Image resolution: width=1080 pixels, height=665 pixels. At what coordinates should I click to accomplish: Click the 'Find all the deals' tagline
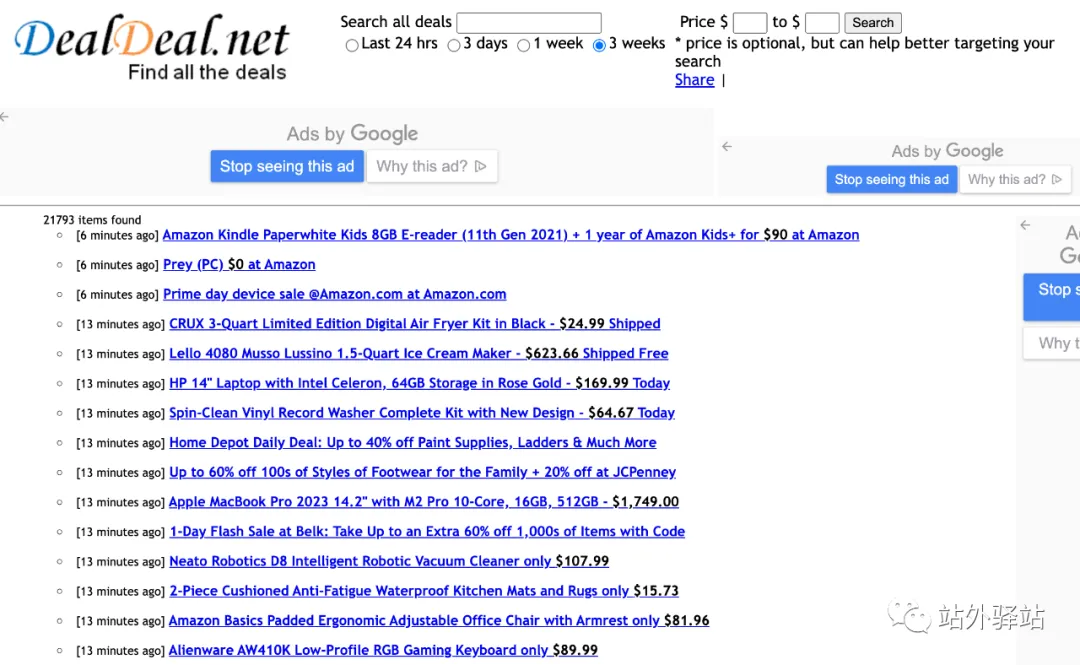click(207, 72)
